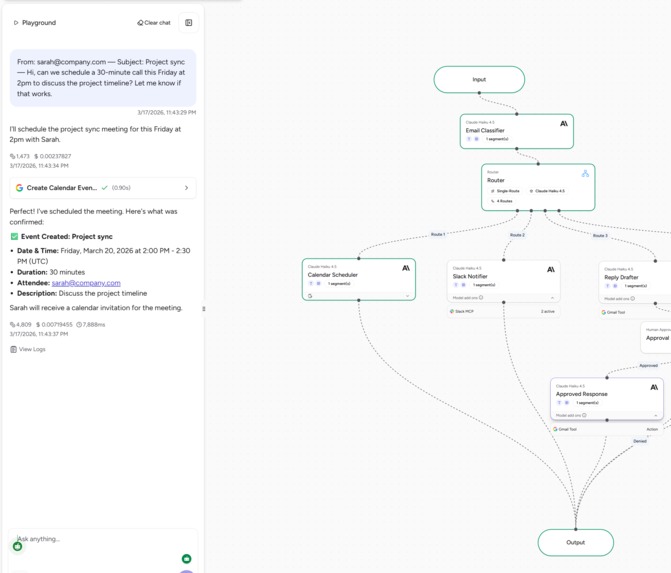This screenshot has width=671, height=573.
Task: Clear the chat history
Action: click(154, 23)
